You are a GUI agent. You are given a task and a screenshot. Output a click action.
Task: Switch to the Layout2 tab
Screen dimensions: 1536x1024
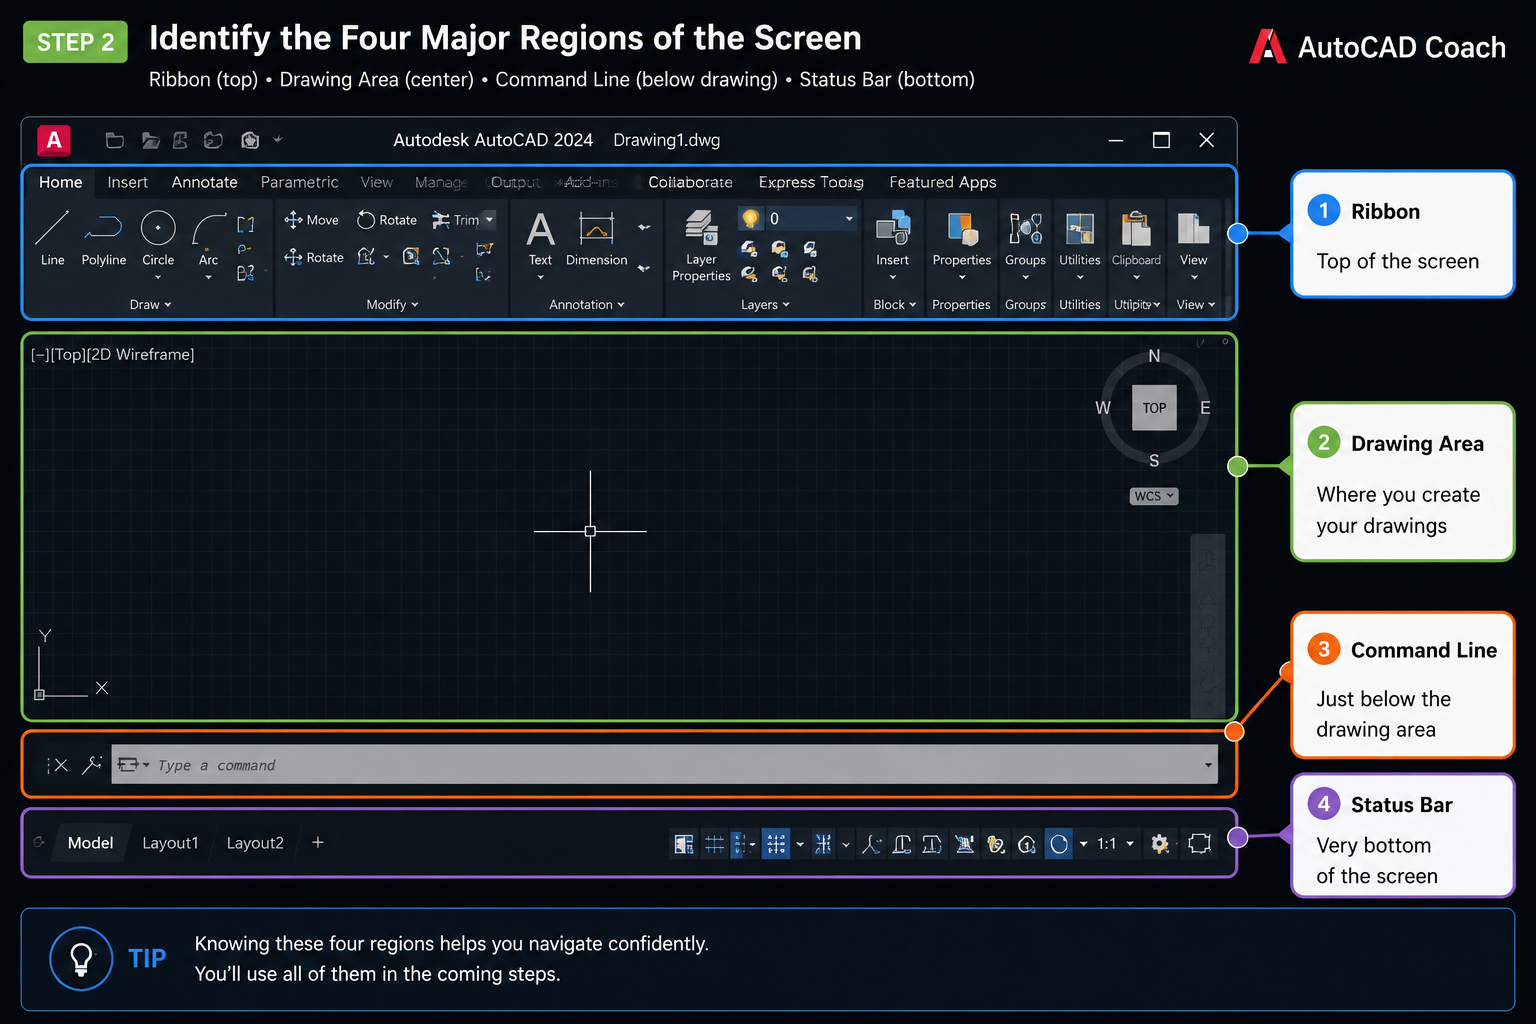[255, 843]
